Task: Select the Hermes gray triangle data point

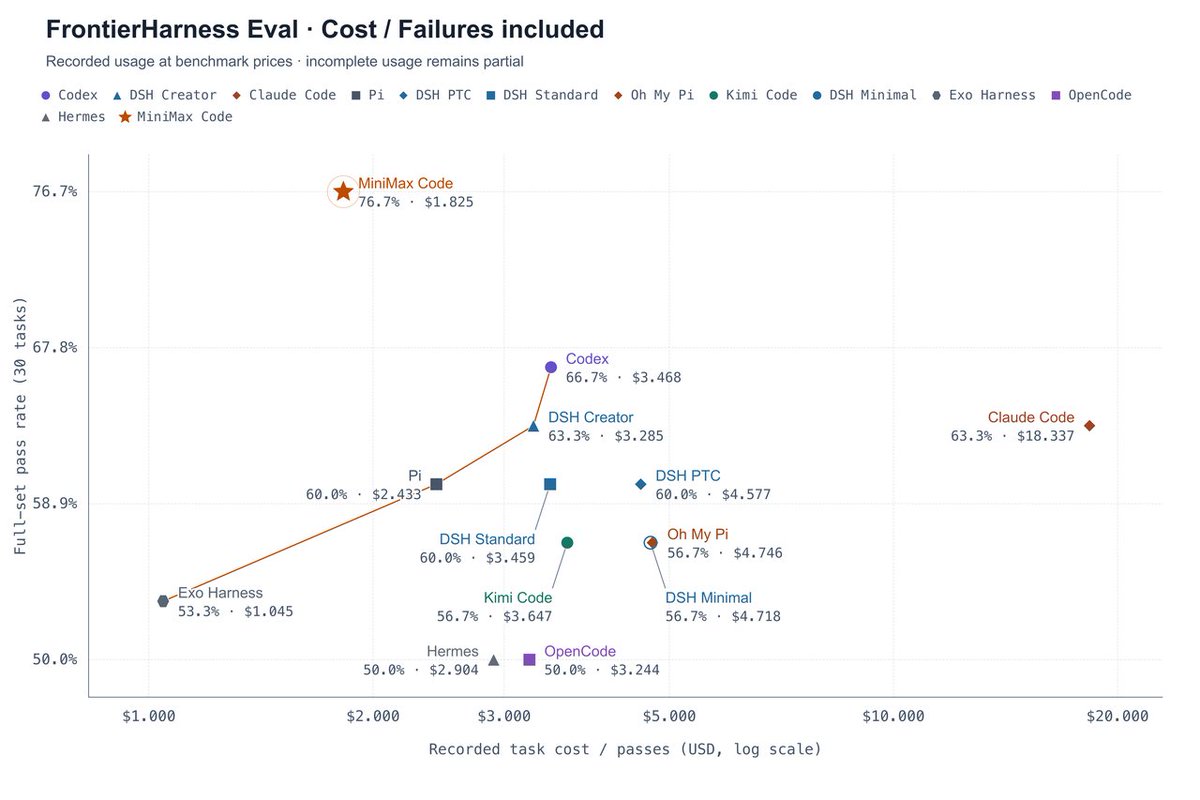Action: pos(493,660)
